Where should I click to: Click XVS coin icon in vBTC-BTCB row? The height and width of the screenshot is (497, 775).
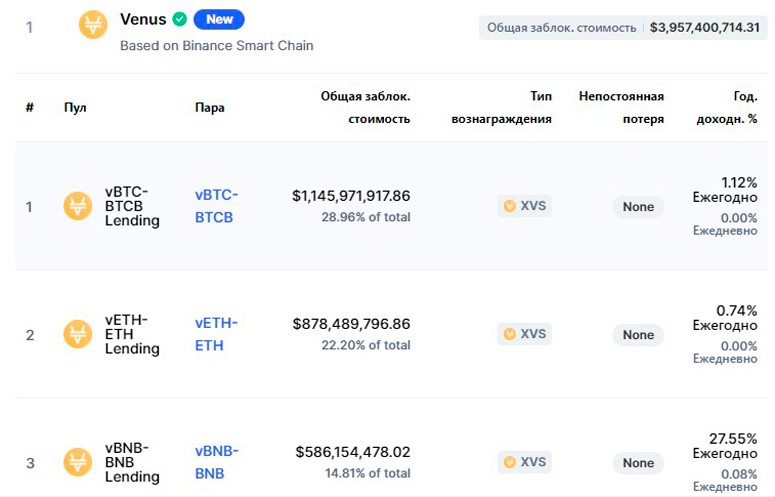(x=510, y=206)
